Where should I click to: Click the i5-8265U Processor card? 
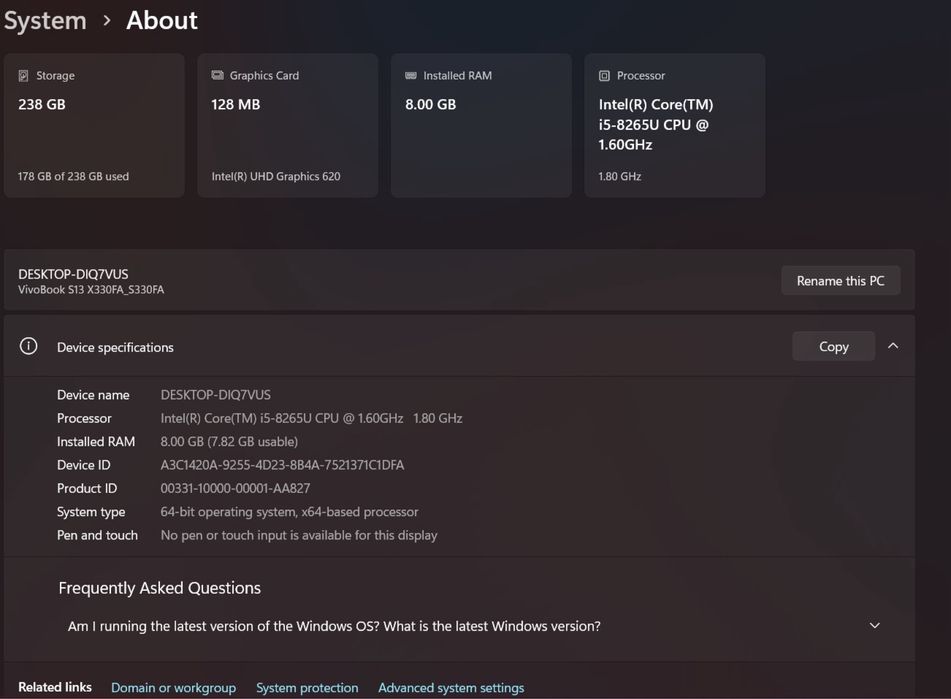pyautogui.click(x=675, y=126)
